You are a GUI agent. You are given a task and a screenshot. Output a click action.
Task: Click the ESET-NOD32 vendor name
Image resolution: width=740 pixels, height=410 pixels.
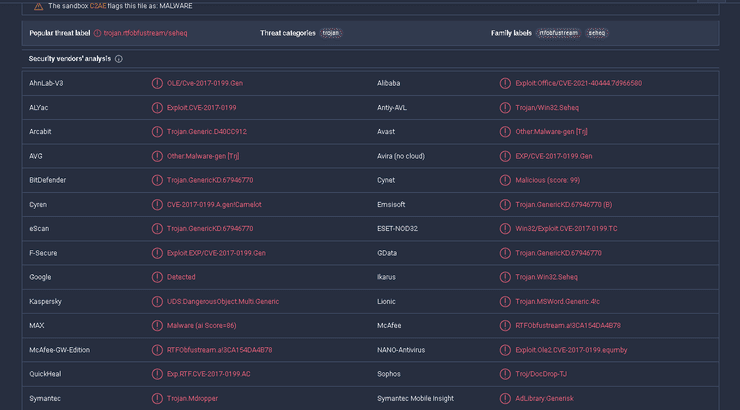[397, 229]
